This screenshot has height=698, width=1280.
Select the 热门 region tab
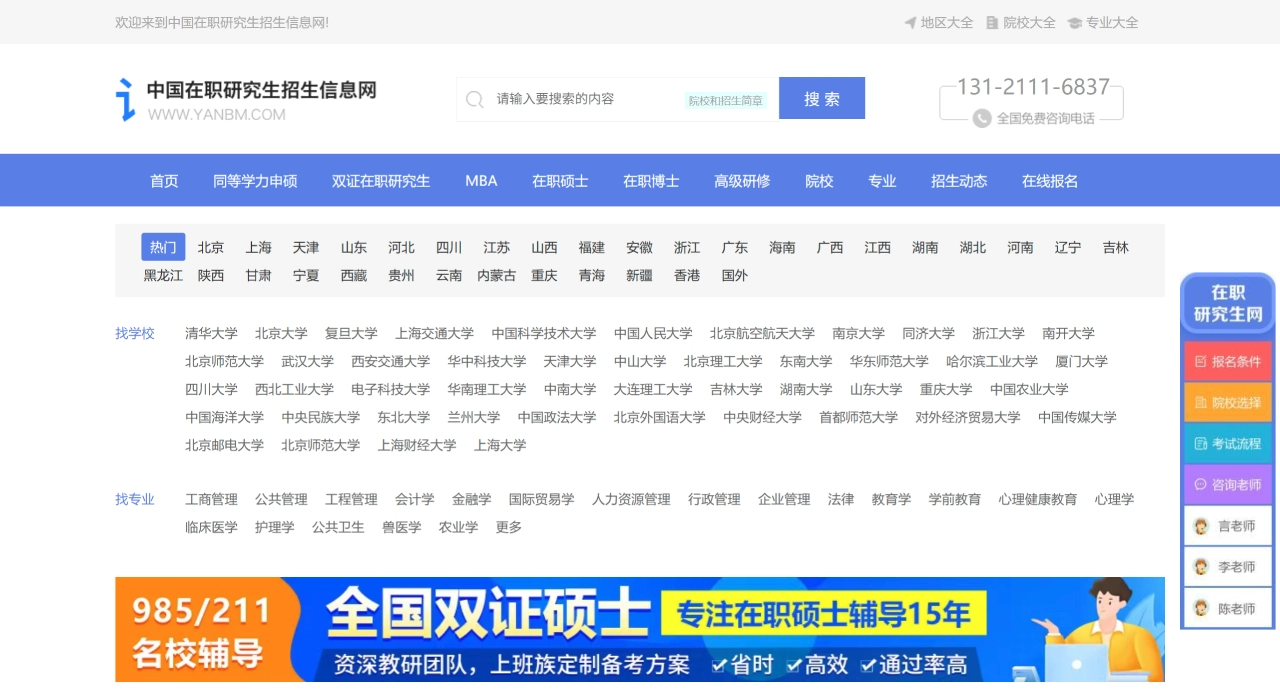[163, 247]
